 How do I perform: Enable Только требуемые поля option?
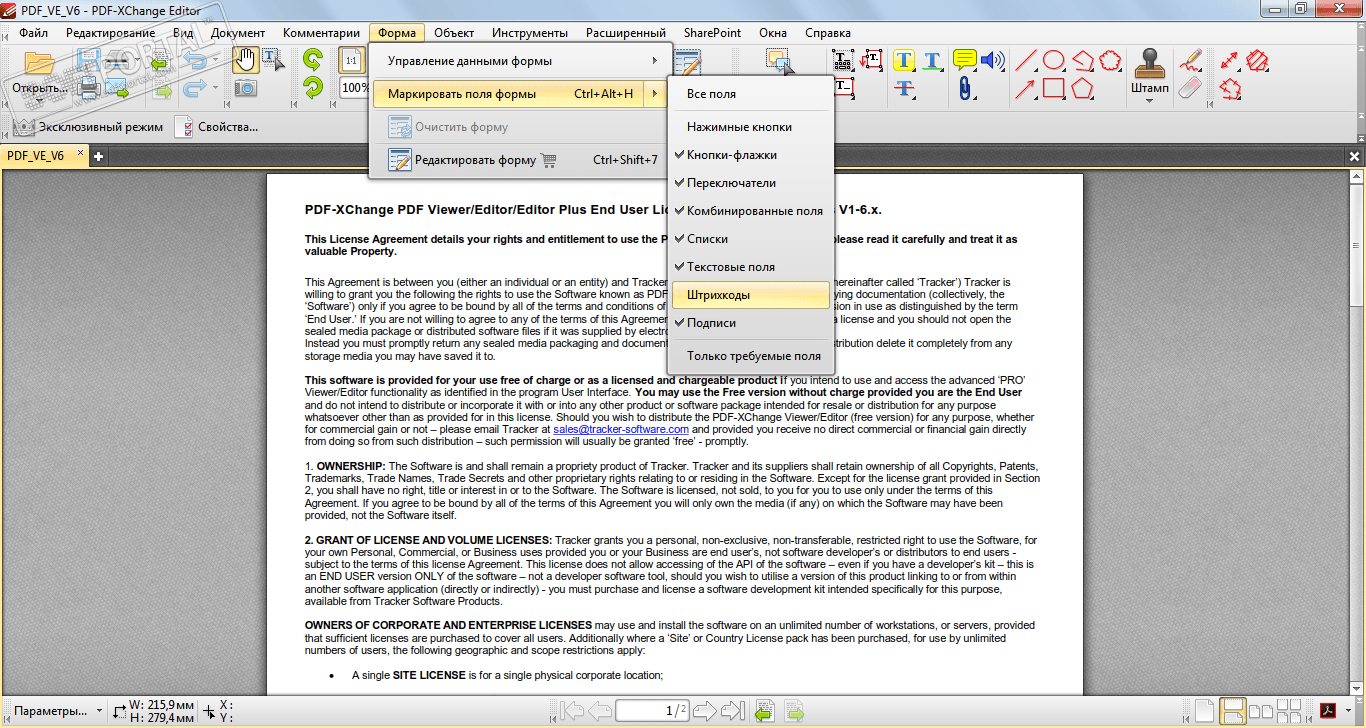[x=750, y=356]
